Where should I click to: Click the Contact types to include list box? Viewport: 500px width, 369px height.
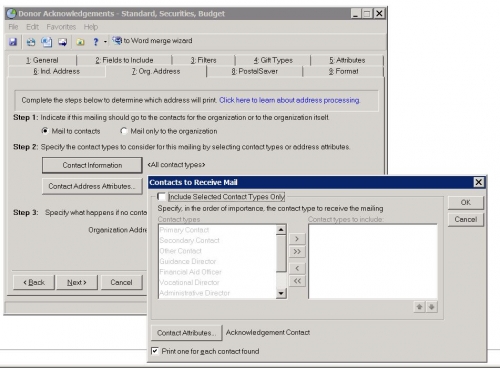tap(373, 262)
